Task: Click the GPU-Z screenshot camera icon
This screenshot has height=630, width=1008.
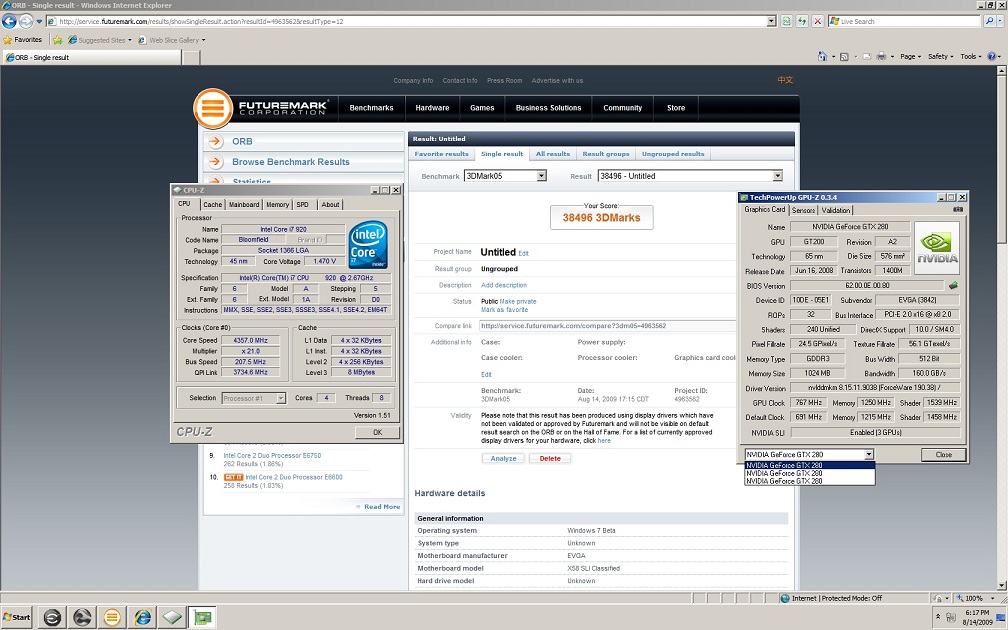Action: [x=958, y=210]
